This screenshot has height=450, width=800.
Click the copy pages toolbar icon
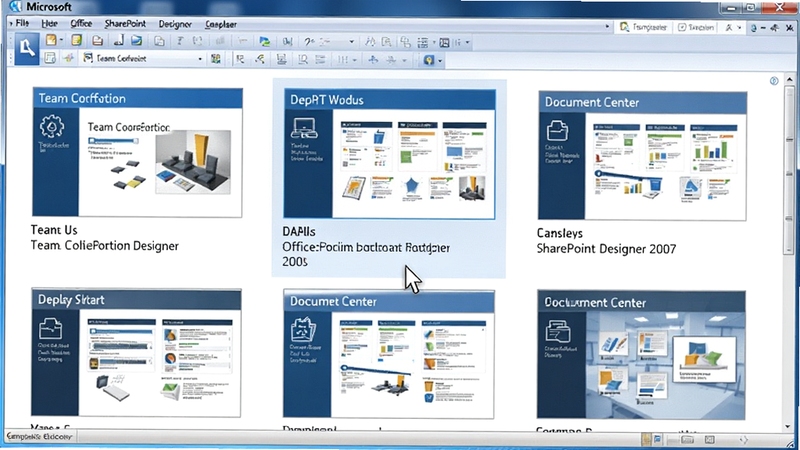[x=159, y=41]
